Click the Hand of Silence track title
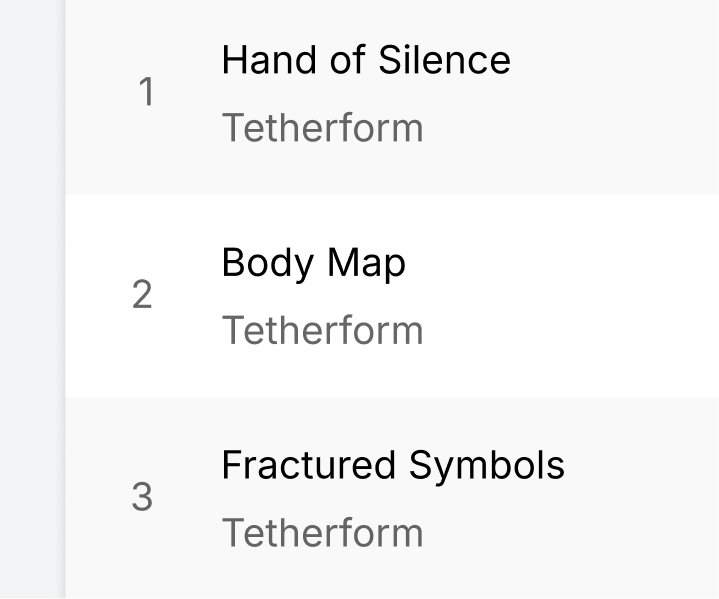Viewport: 719px width, 599px height. pyautogui.click(x=366, y=60)
